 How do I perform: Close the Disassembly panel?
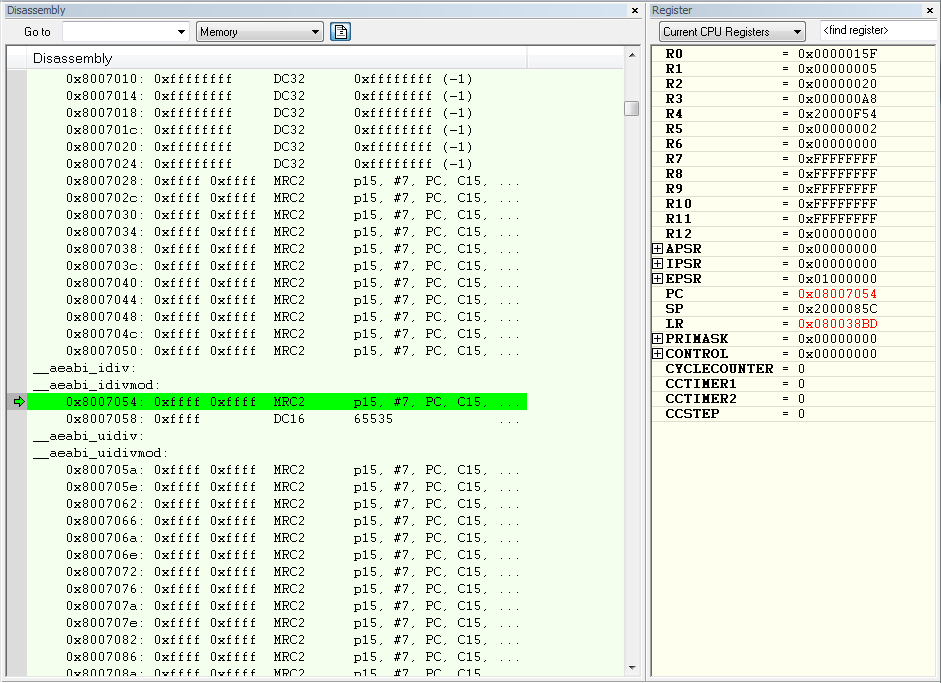point(635,10)
